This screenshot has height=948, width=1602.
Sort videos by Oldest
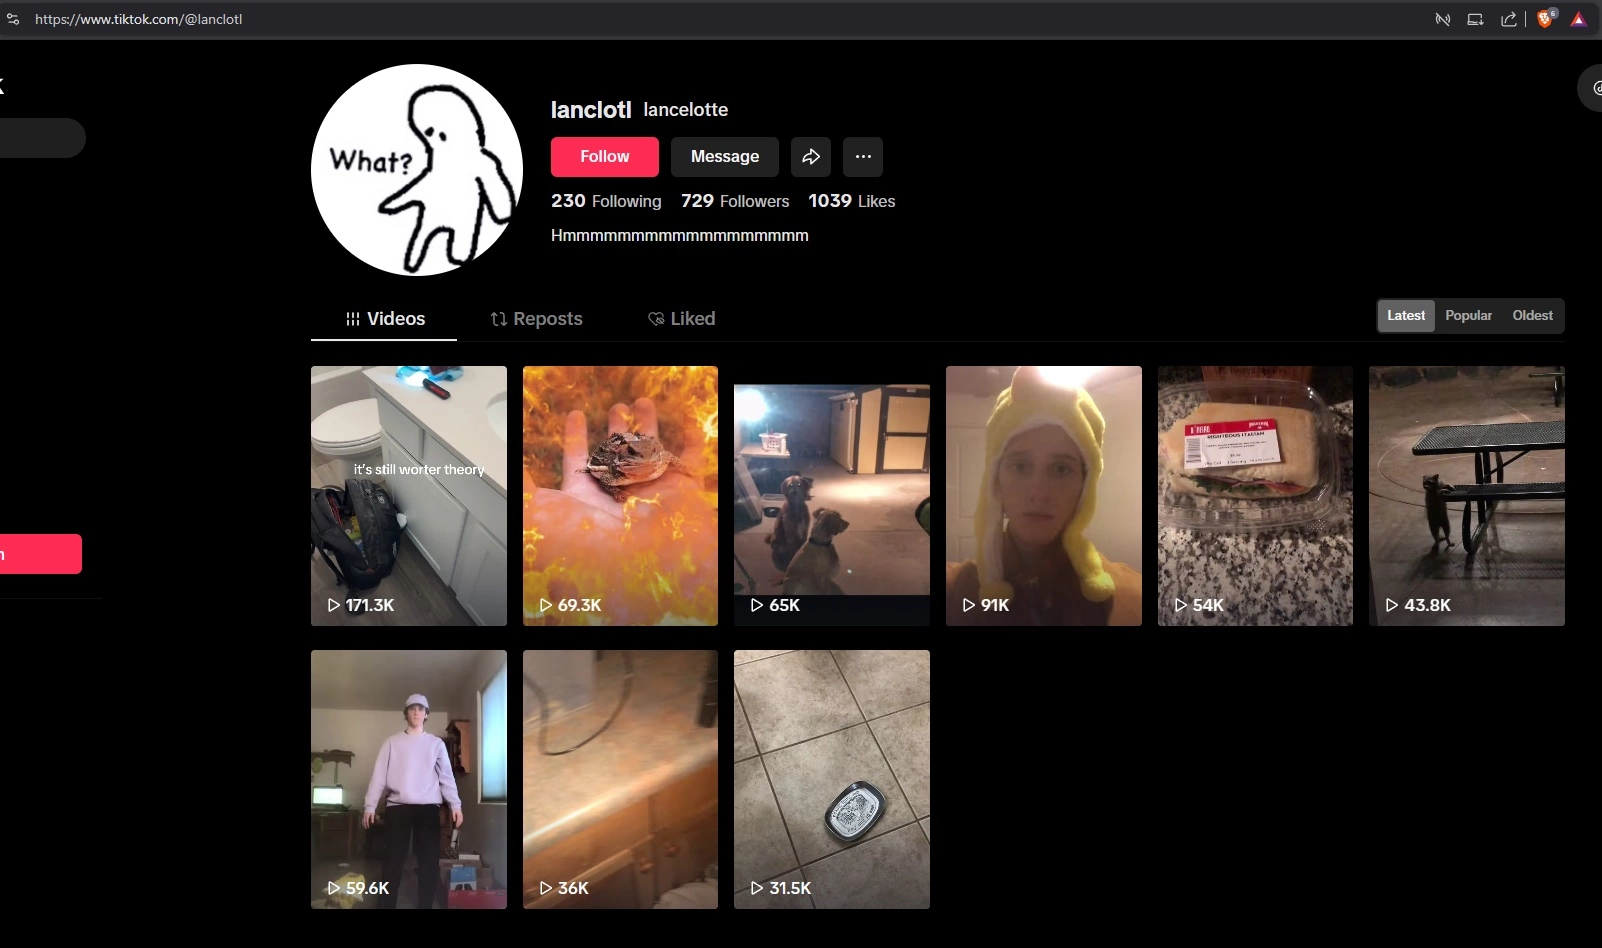(1532, 316)
